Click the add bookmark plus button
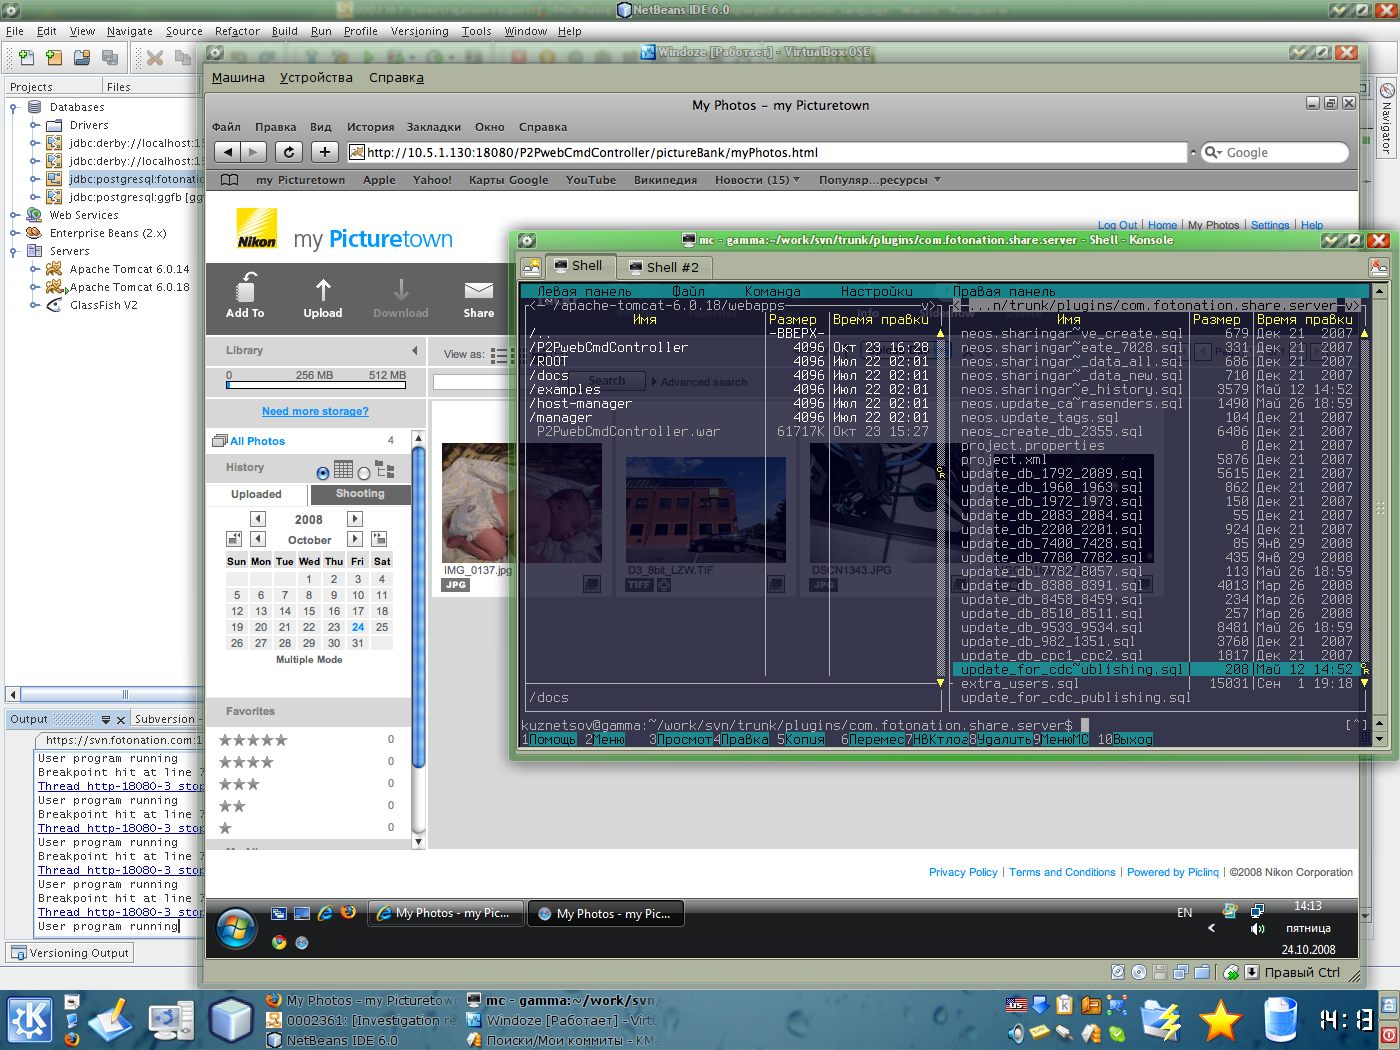 click(324, 152)
